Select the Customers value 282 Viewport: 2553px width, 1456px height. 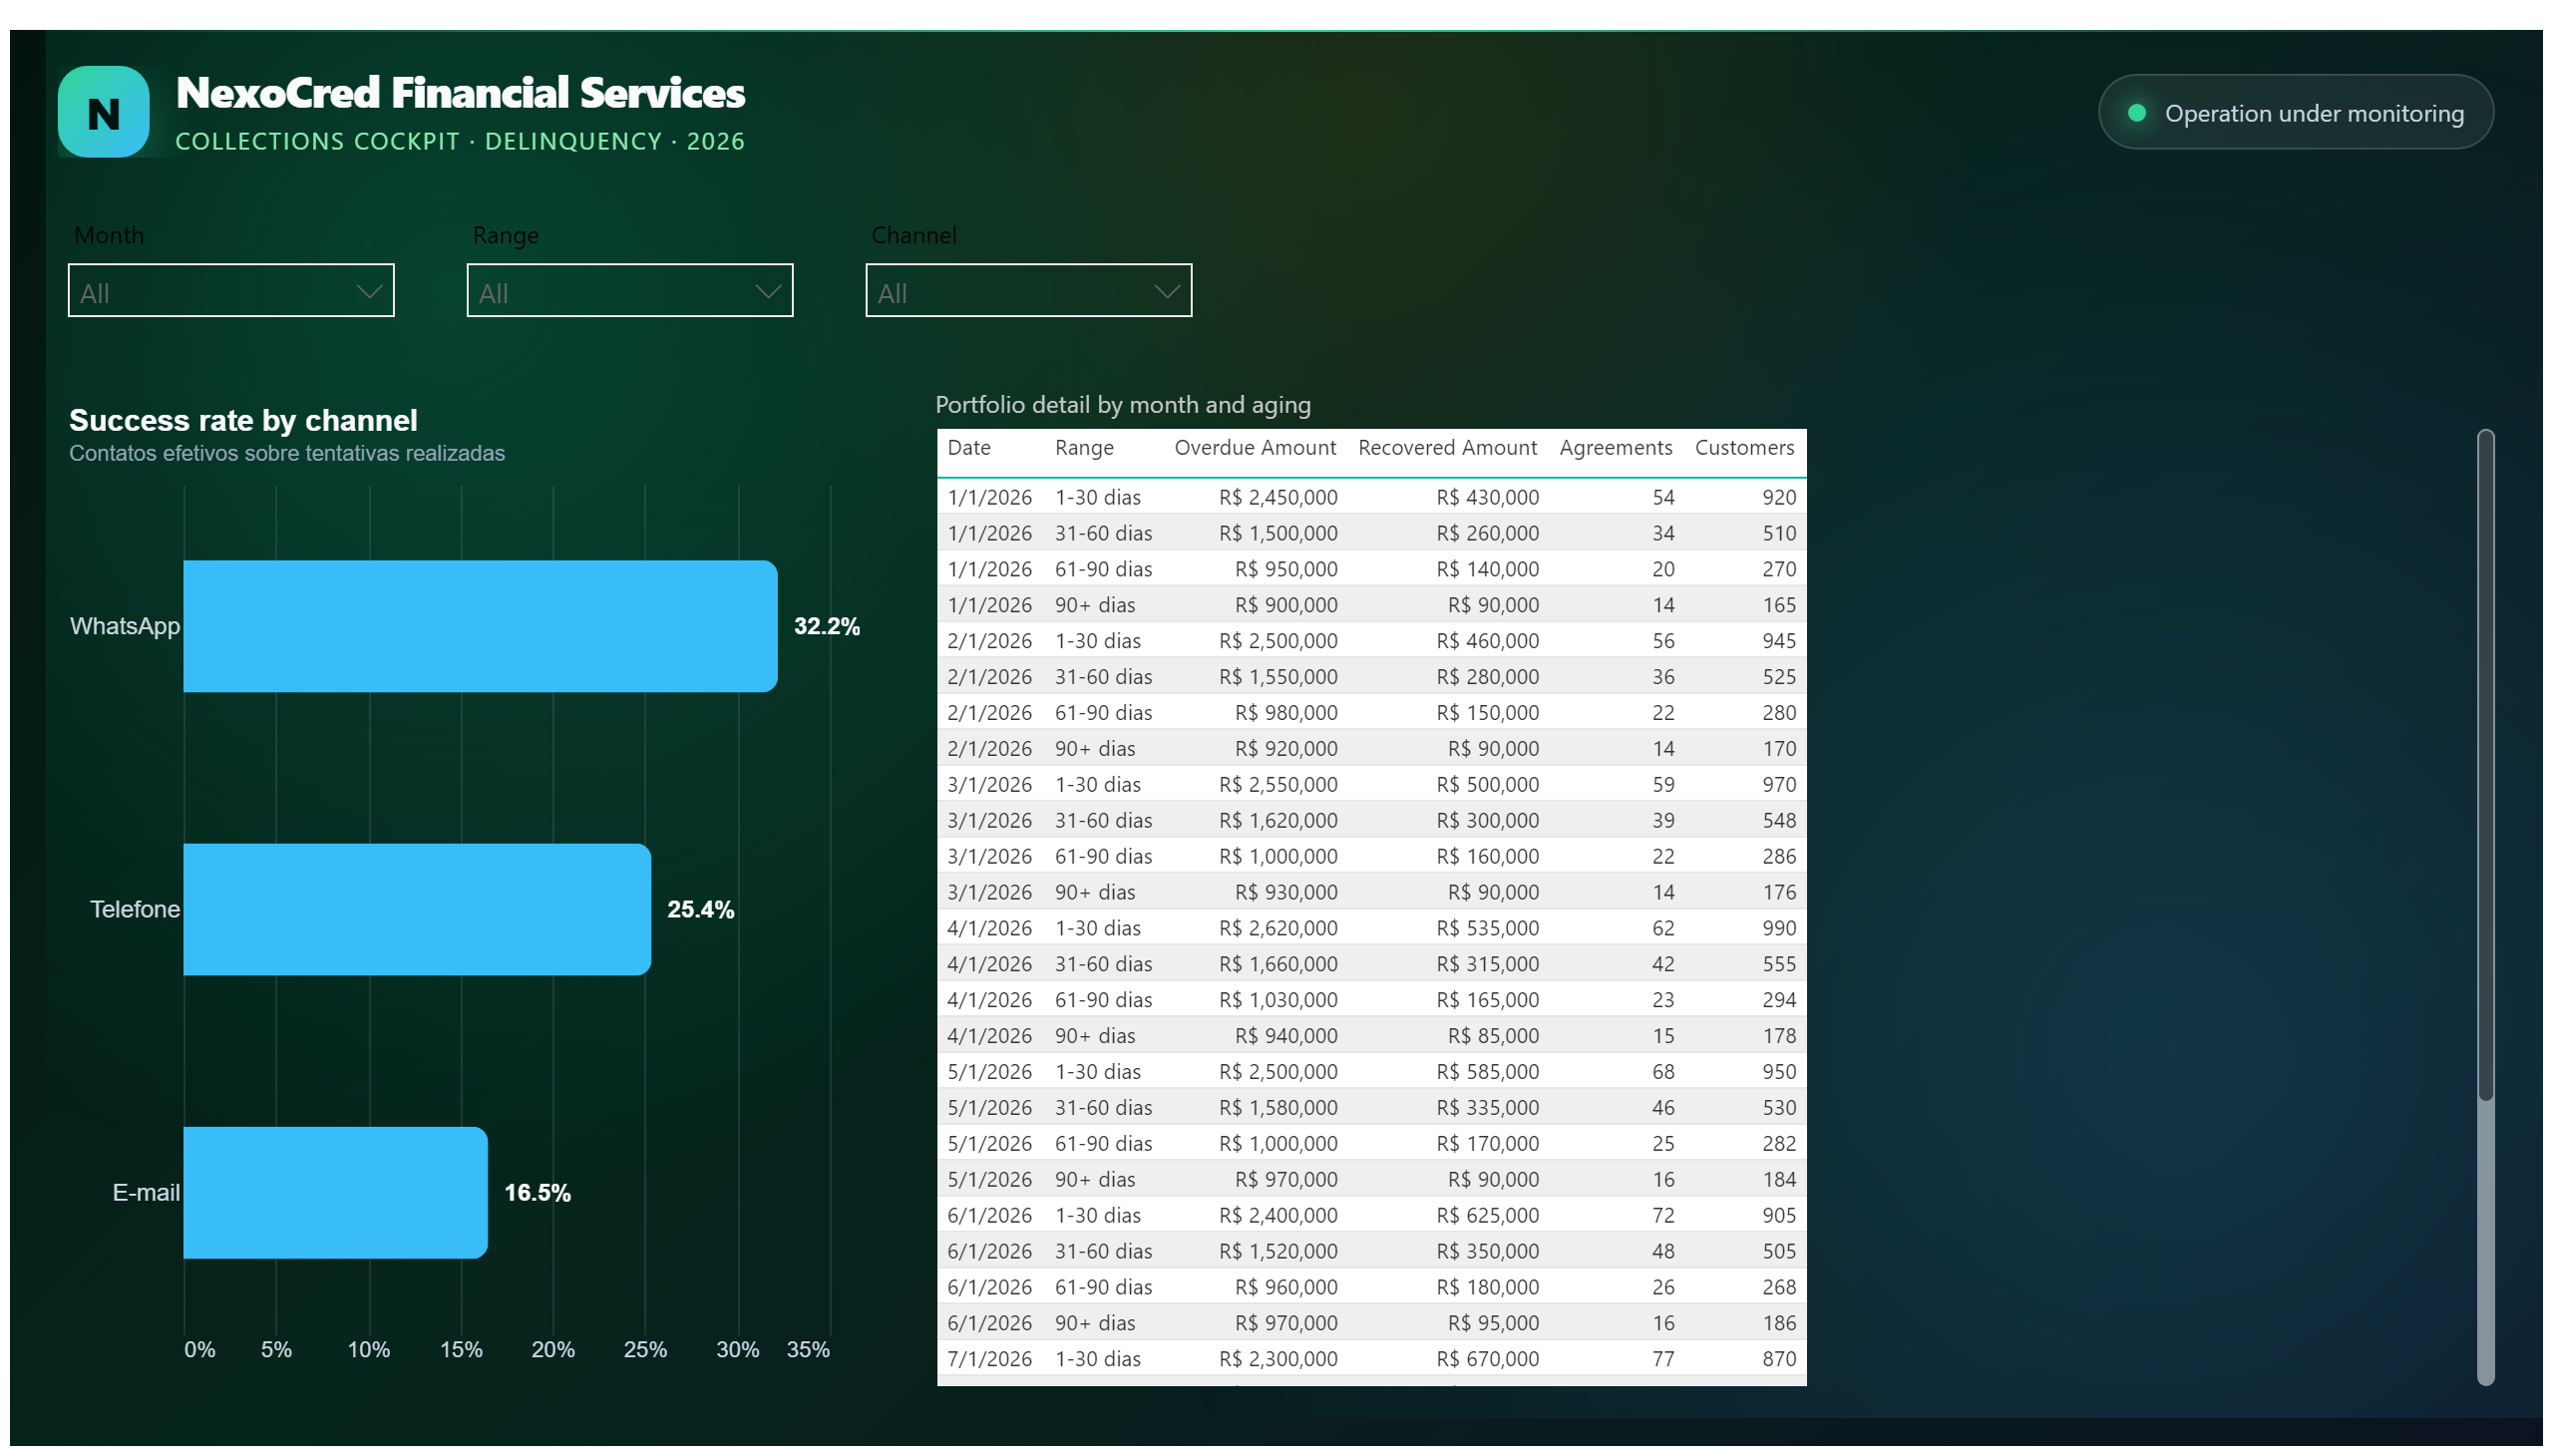tap(1778, 1144)
